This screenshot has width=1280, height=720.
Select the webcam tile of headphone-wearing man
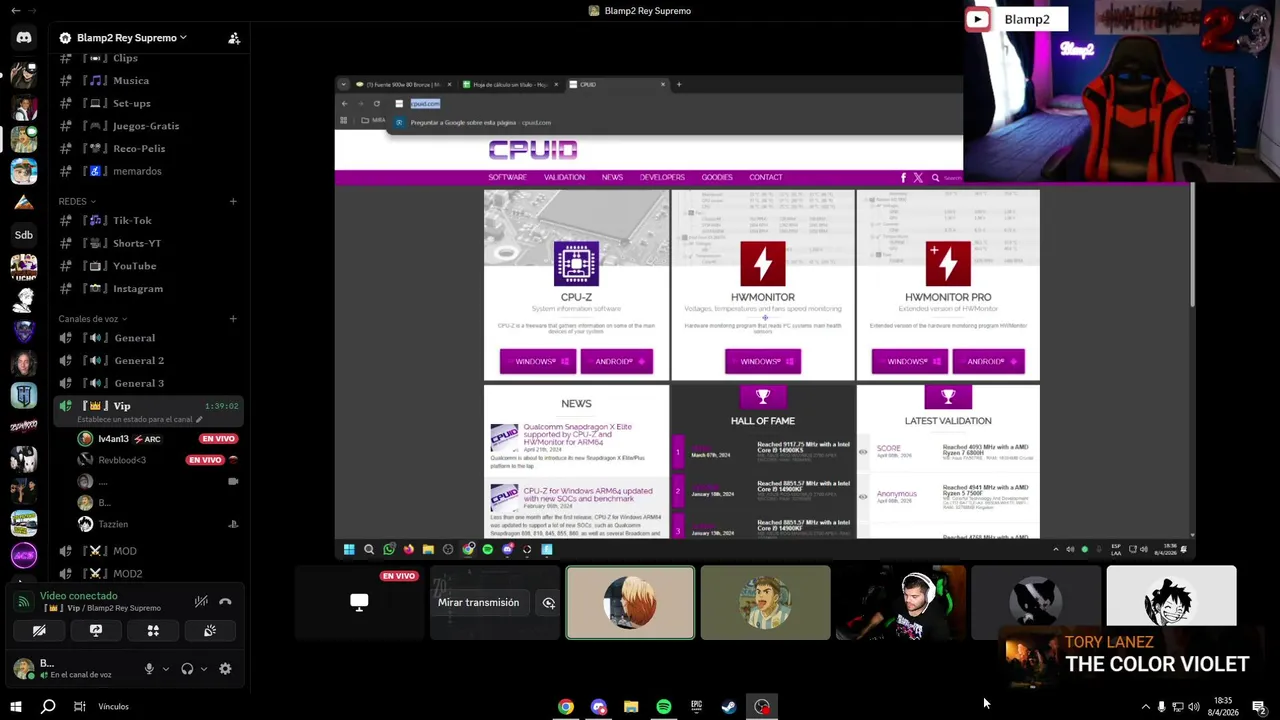(x=900, y=603)
